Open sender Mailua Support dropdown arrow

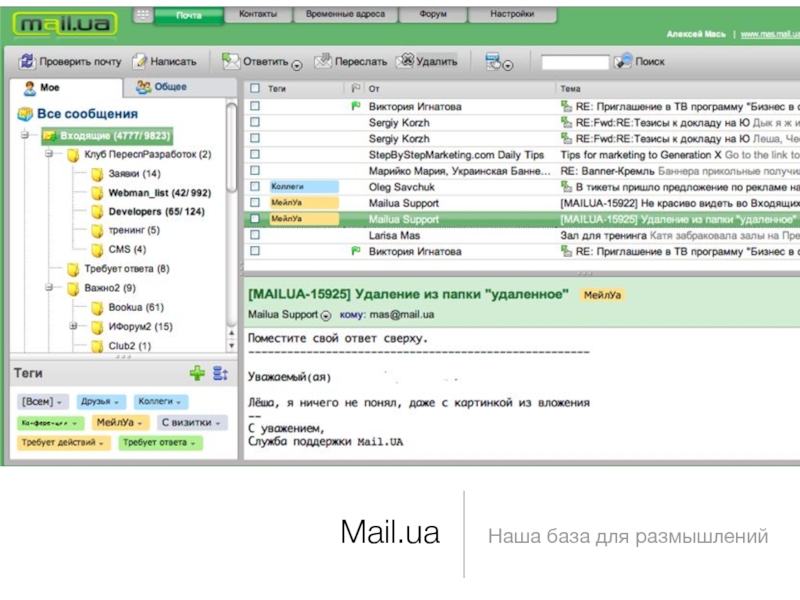click(326, 316)
